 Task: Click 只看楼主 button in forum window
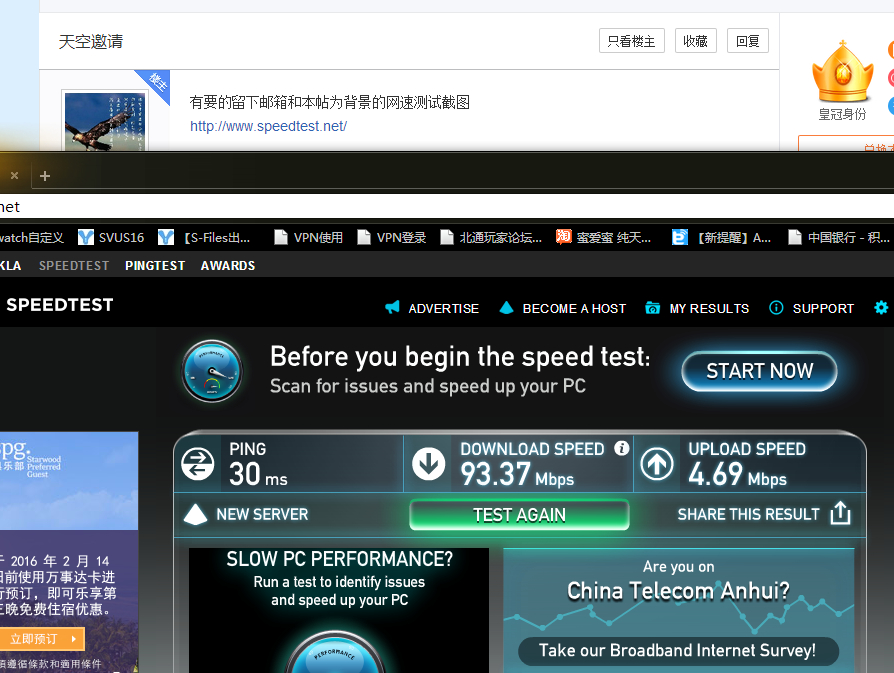632,41
